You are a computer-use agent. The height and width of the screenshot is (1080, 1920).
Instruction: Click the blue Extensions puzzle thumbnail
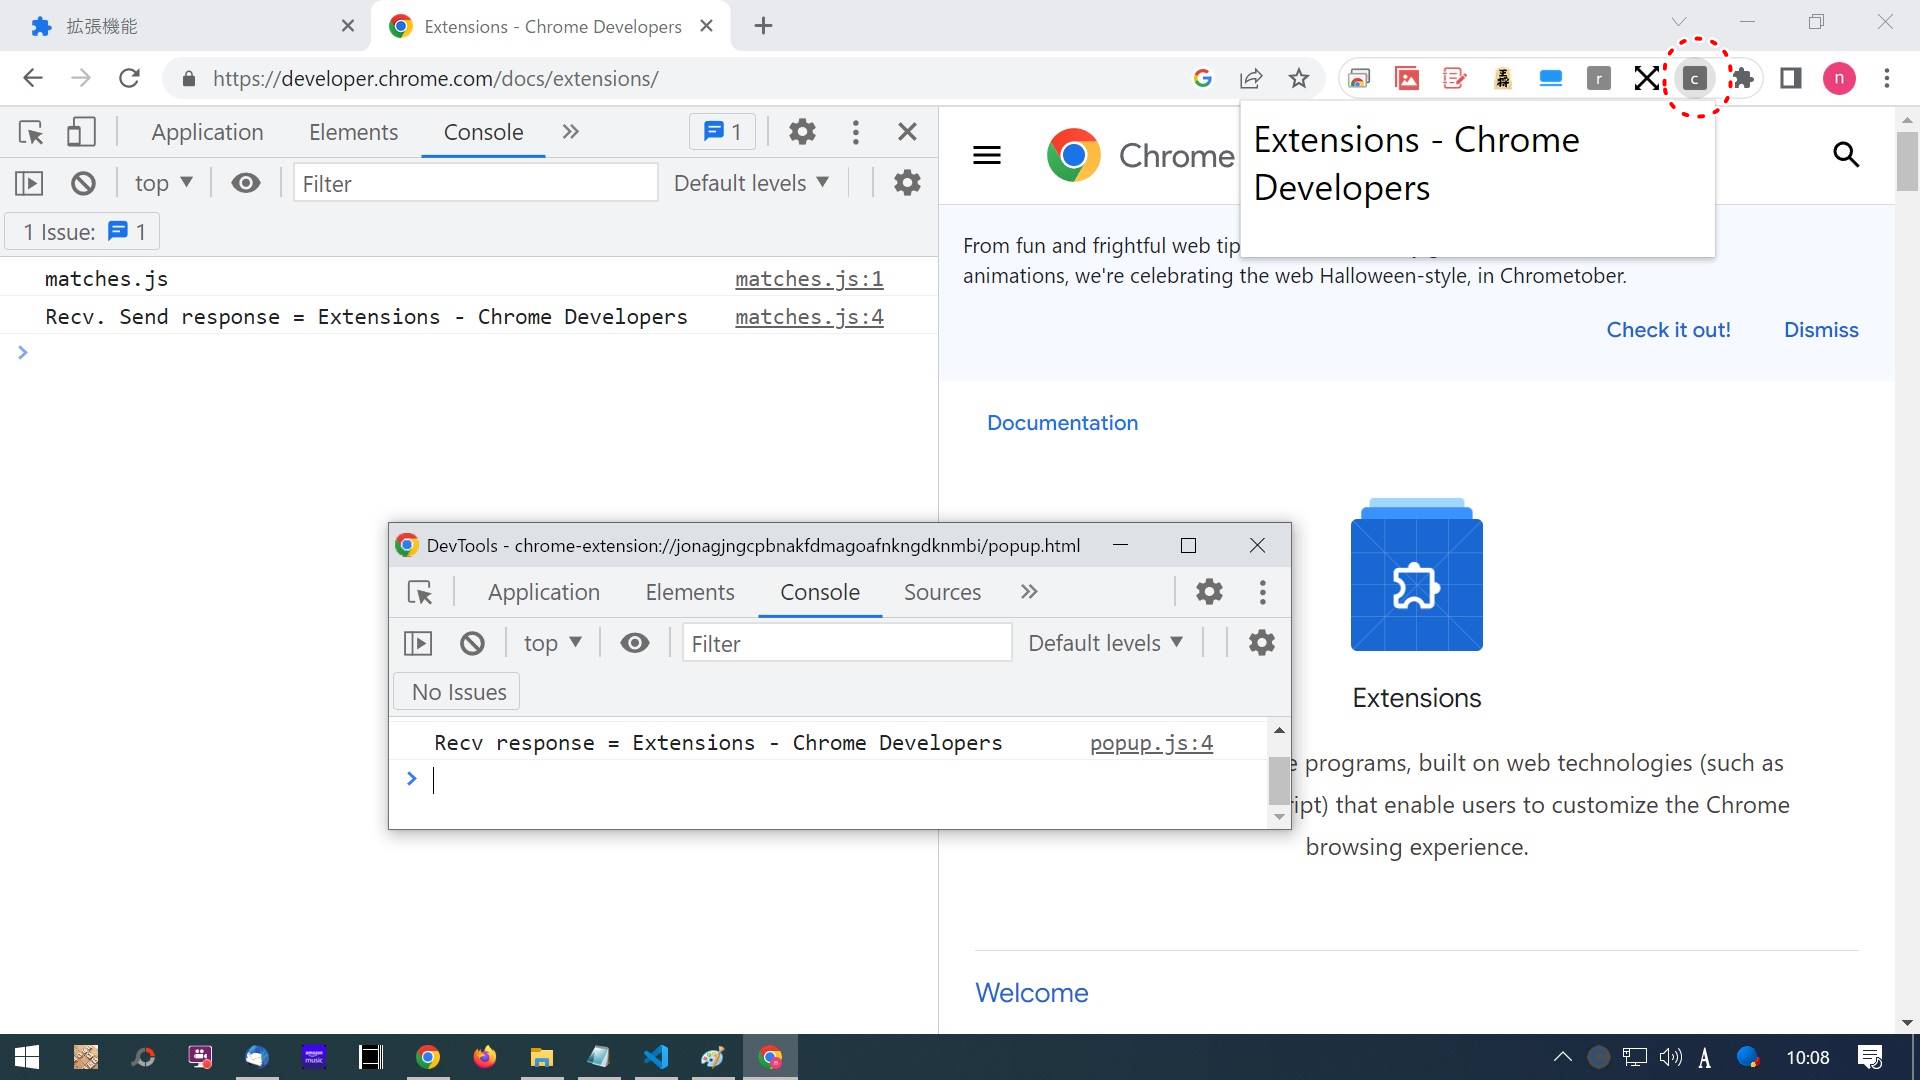pyautogui.click(x=1416, y=575)
